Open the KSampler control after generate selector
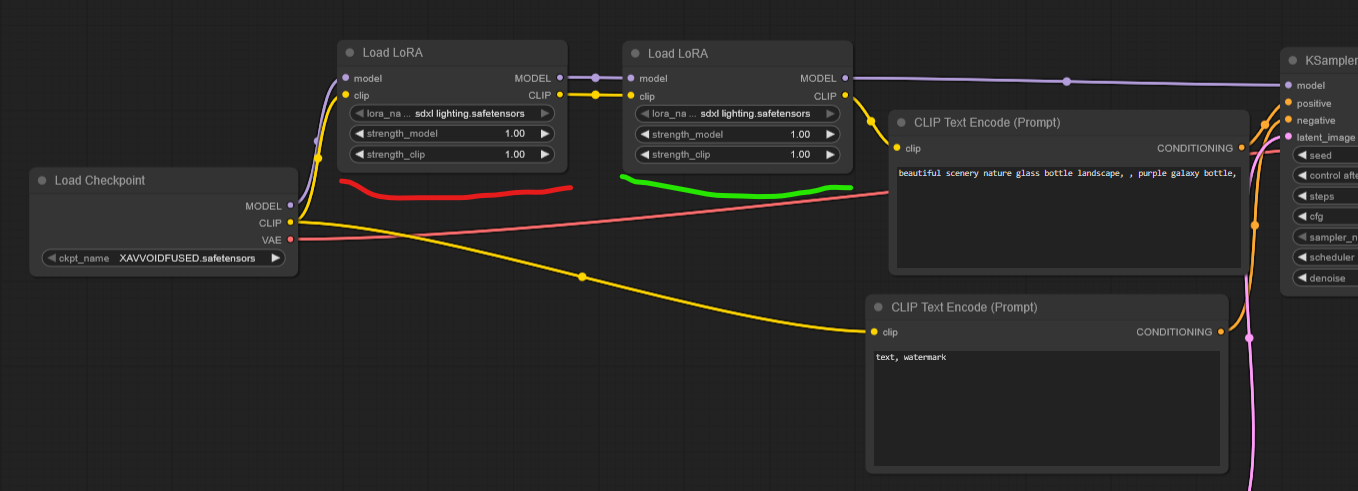Viewport: 1358px width, 491px height. [1326, 175]
